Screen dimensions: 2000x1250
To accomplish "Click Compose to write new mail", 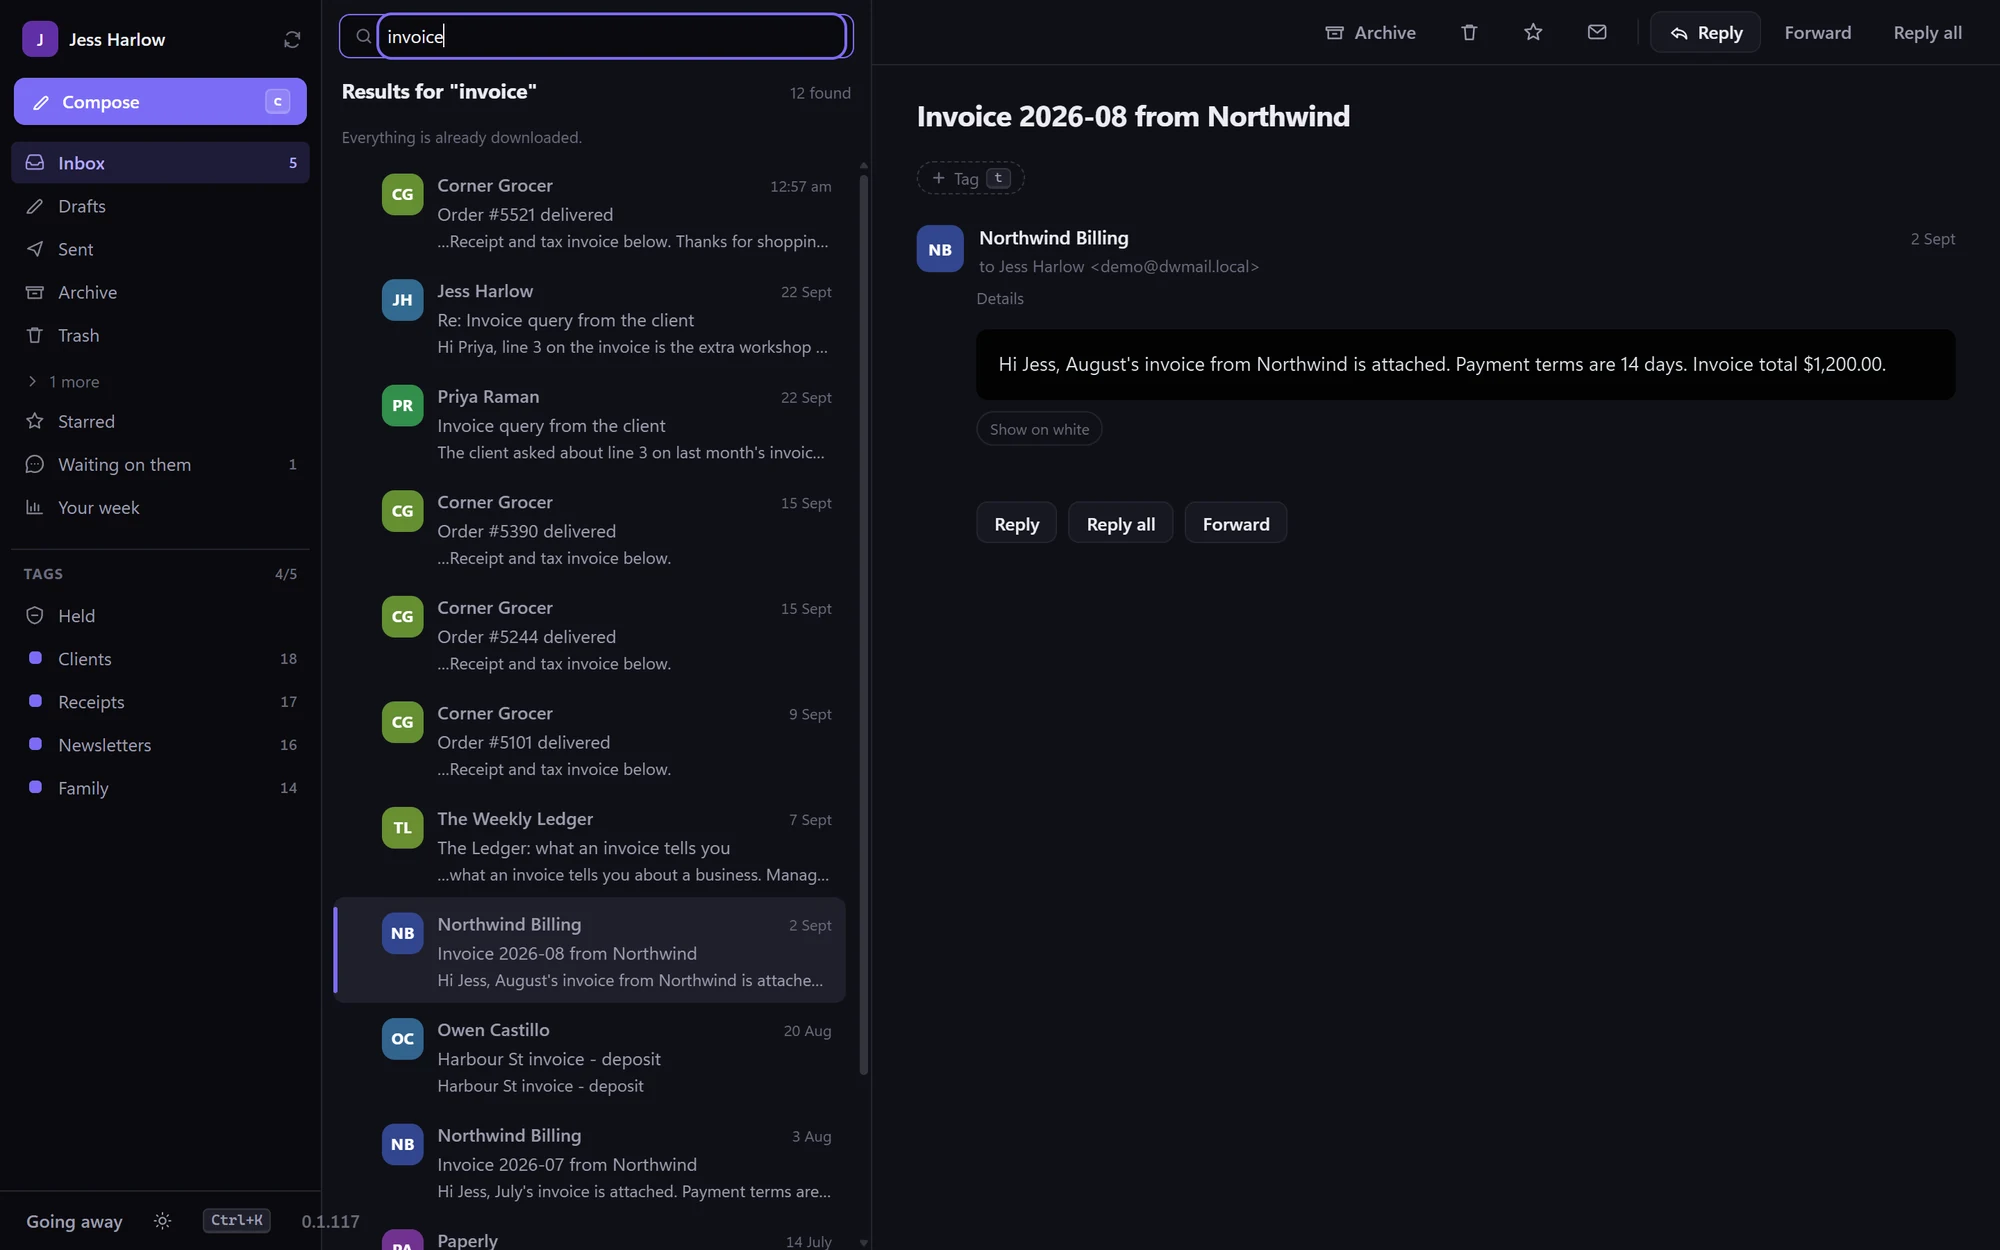I will pos(160,101).
